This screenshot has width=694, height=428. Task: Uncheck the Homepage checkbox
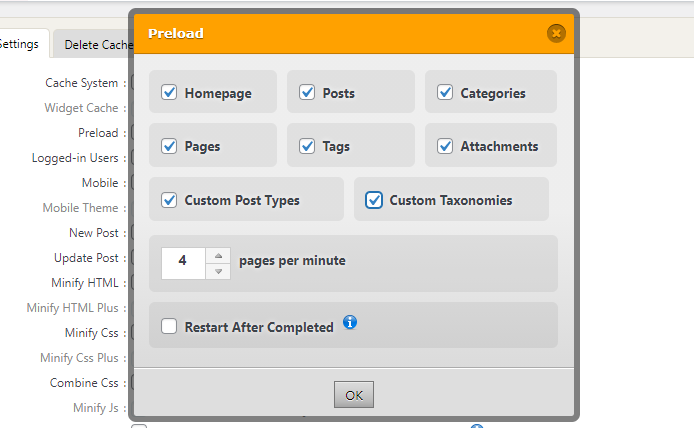click(169, 93)
